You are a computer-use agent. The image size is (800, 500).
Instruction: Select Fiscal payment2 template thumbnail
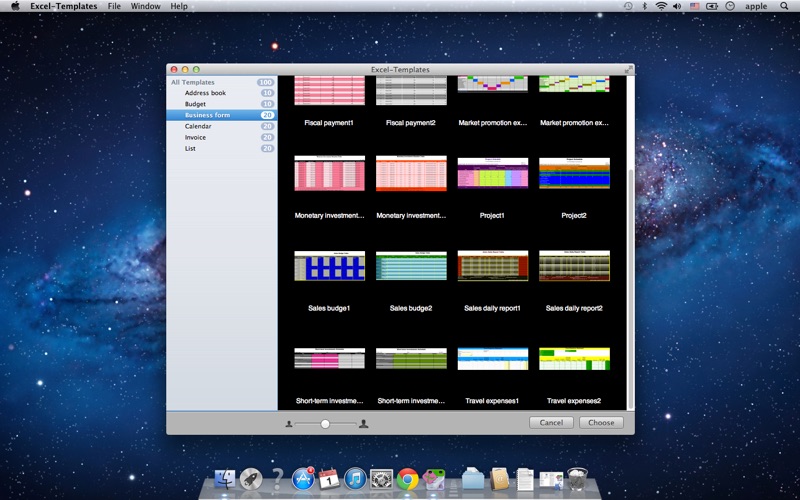[x=411, y=90]
